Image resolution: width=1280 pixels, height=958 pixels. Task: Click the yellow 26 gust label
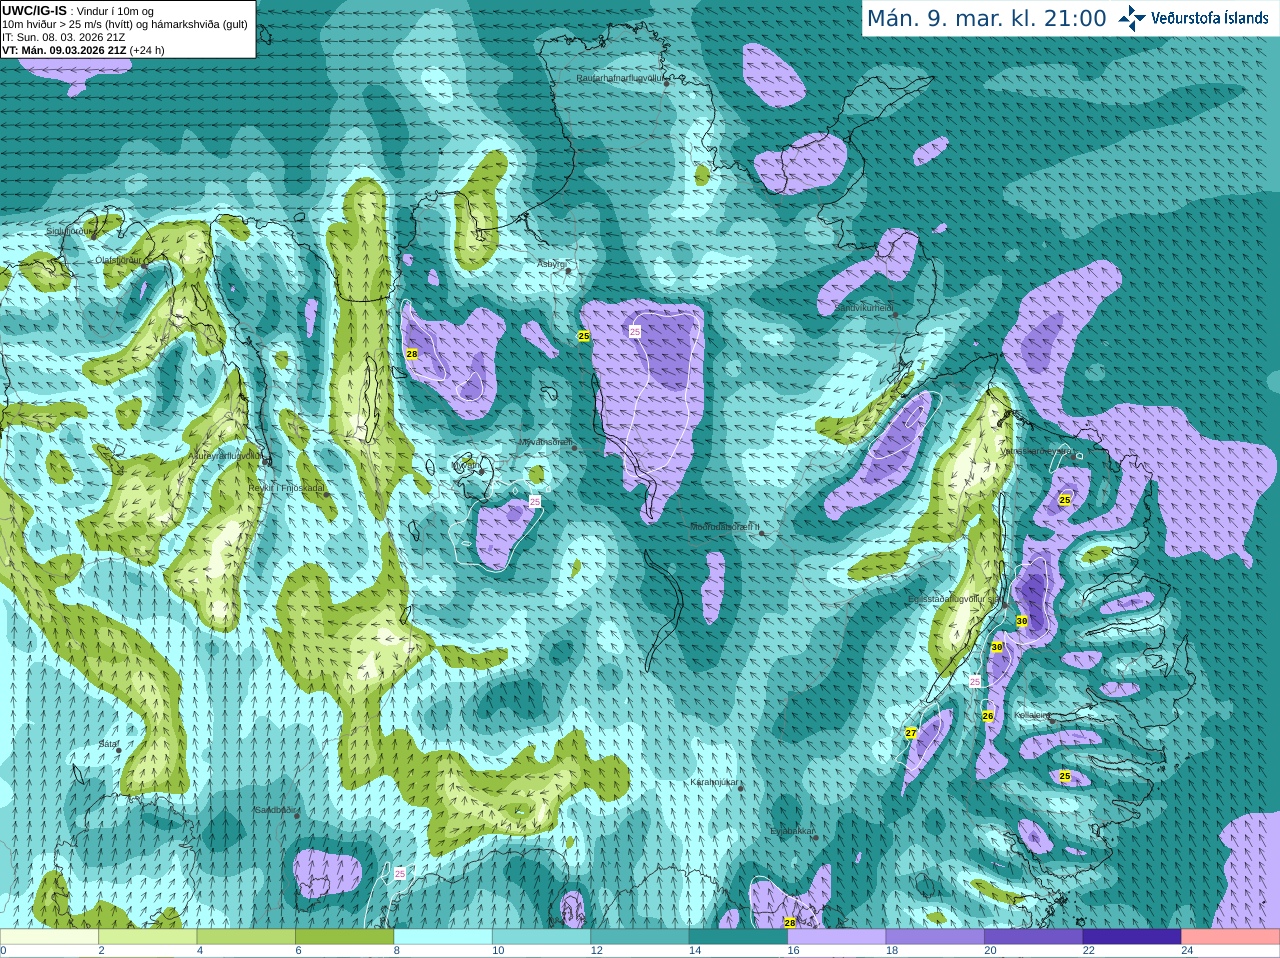tap(988, 716)
